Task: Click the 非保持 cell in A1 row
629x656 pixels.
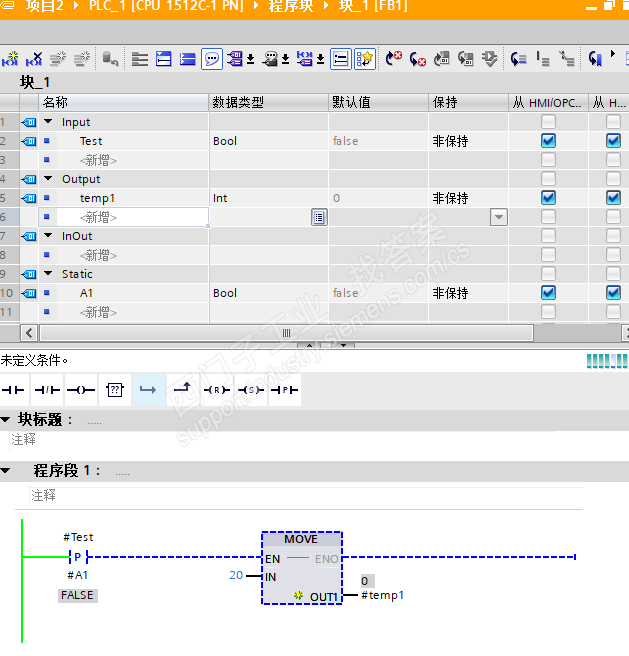Action: point(468,293)
